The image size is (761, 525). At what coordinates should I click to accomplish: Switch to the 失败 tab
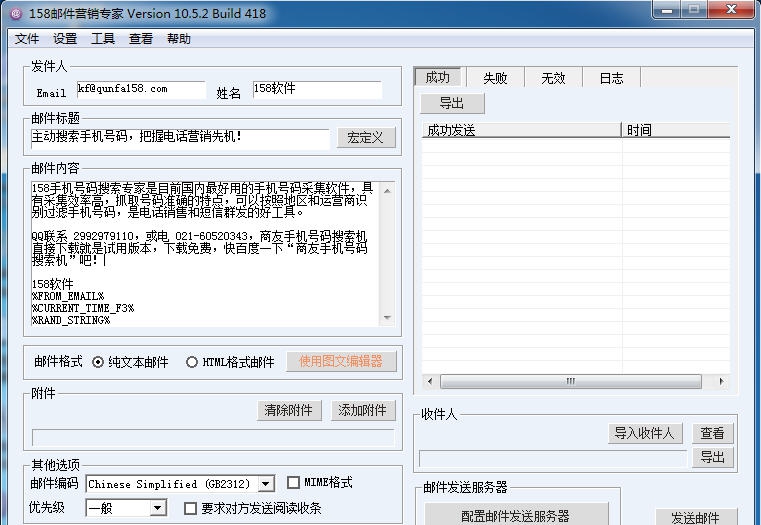495,78
